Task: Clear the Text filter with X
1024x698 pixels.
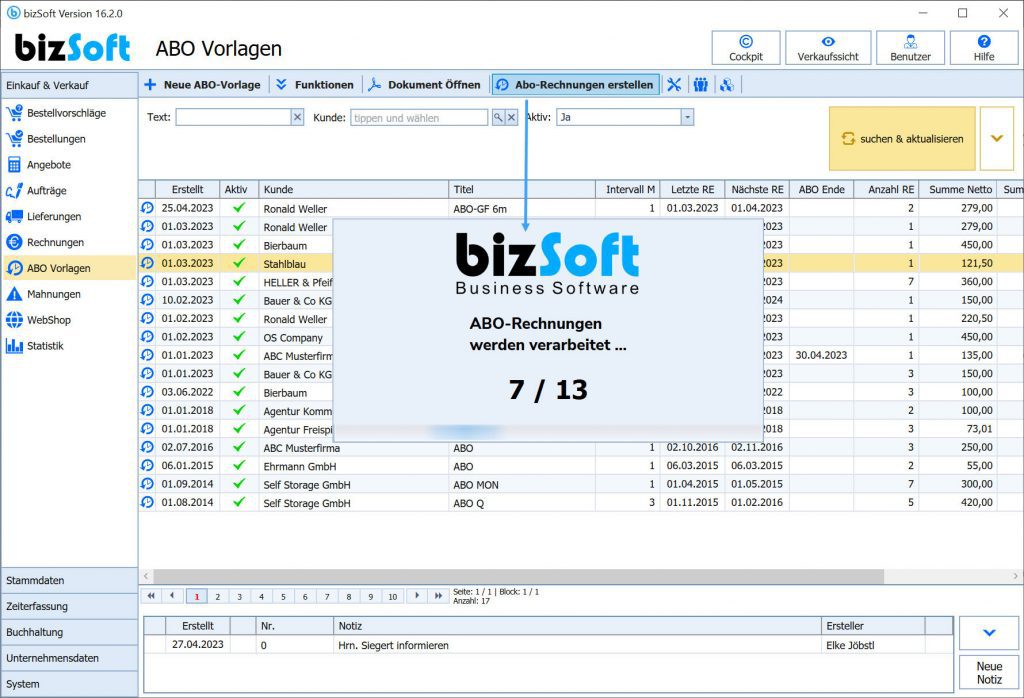Action: click(297, 117)
